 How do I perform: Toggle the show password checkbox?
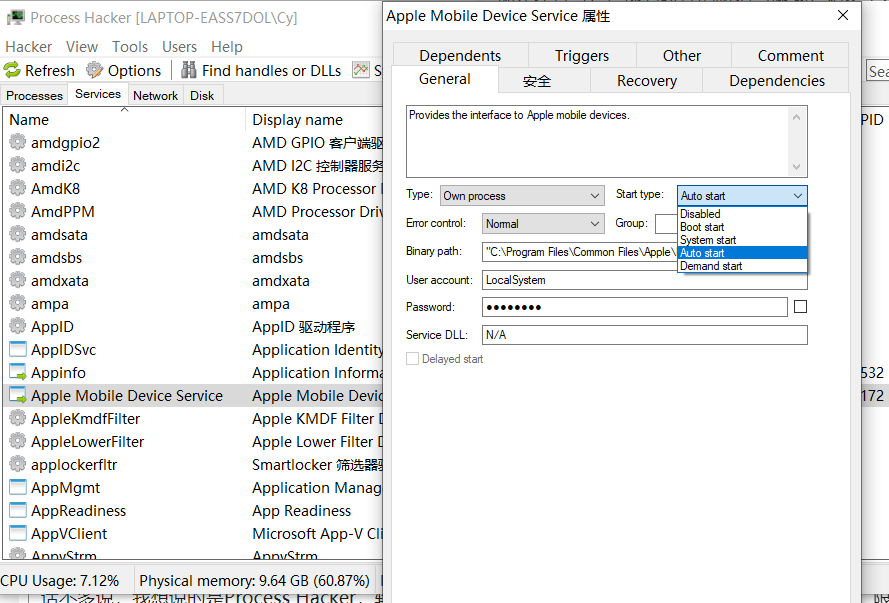click(800, 307)
